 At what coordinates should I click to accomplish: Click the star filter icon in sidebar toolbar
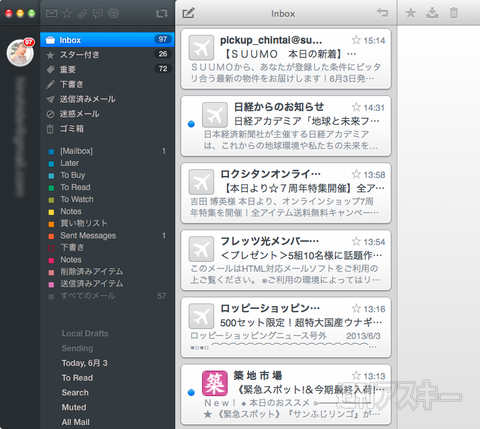[x=67, y=13]
